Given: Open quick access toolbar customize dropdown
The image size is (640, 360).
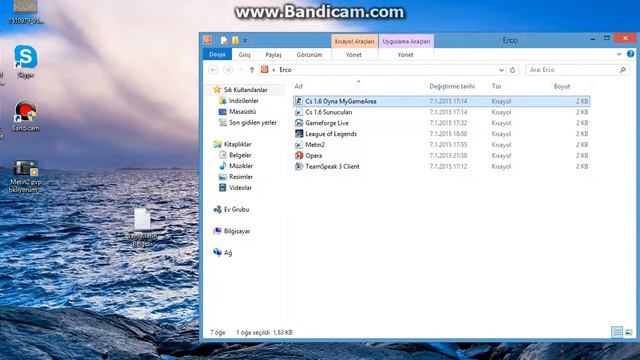Looking at the screenshot, I should (245, 40).
